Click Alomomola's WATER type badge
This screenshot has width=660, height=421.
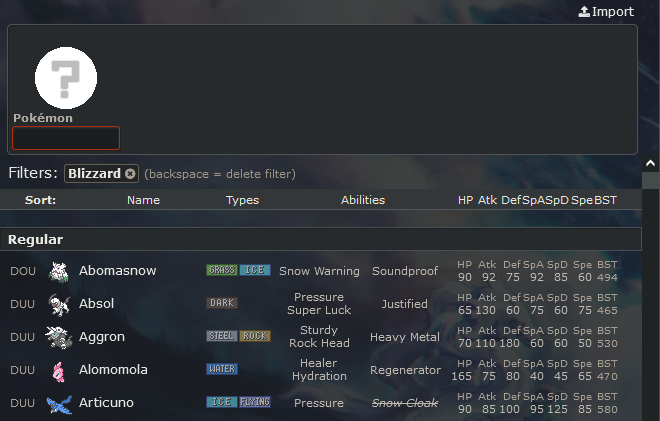pyautogui.click(x=222, y=369)
